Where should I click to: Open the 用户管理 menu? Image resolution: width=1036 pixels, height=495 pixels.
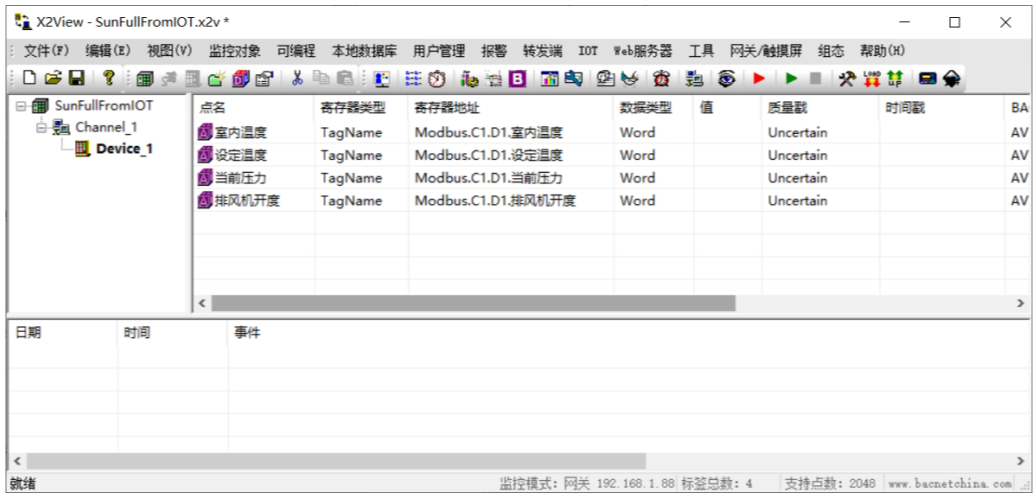(x=439, y=51)
